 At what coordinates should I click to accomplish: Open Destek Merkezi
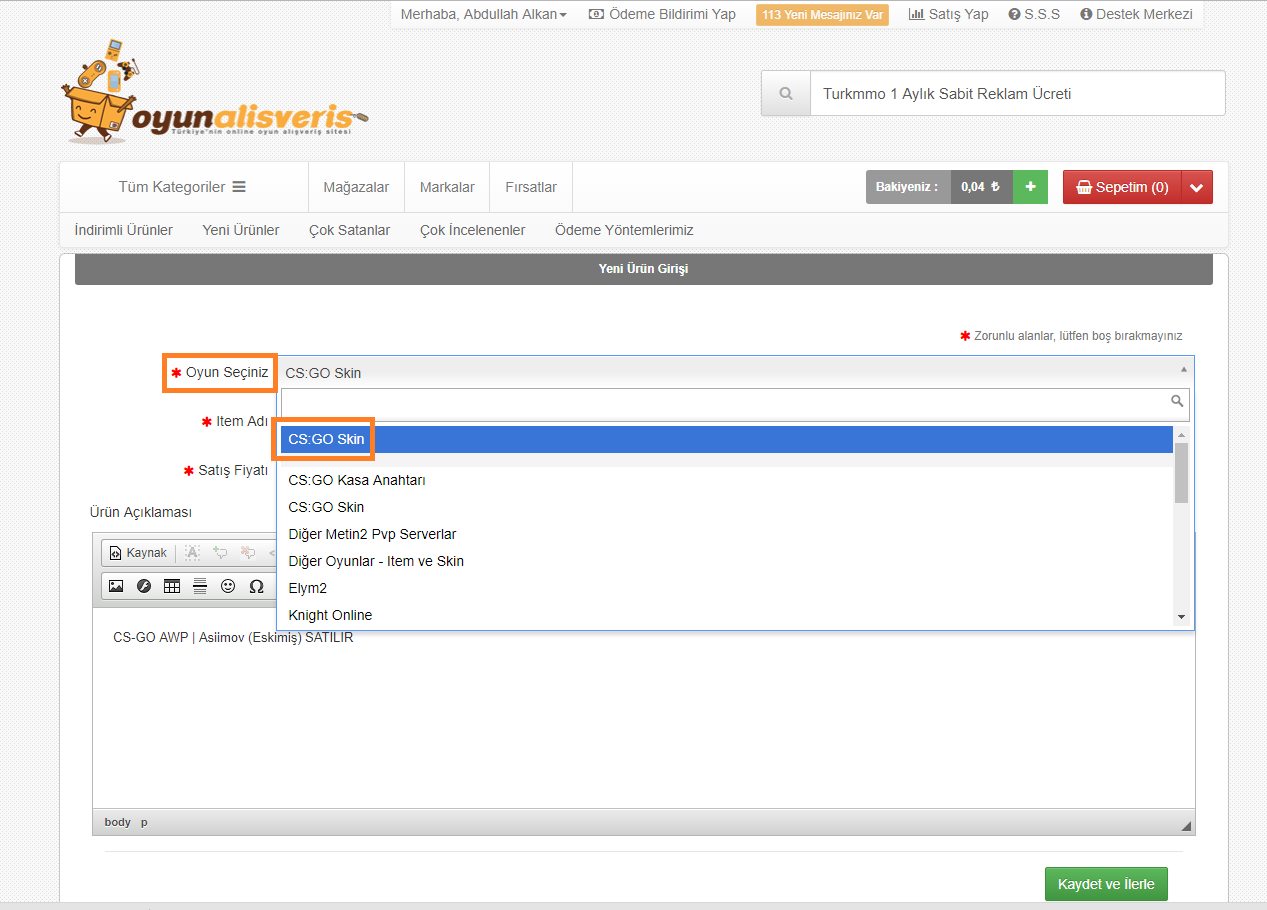[x=1136, y=14]
